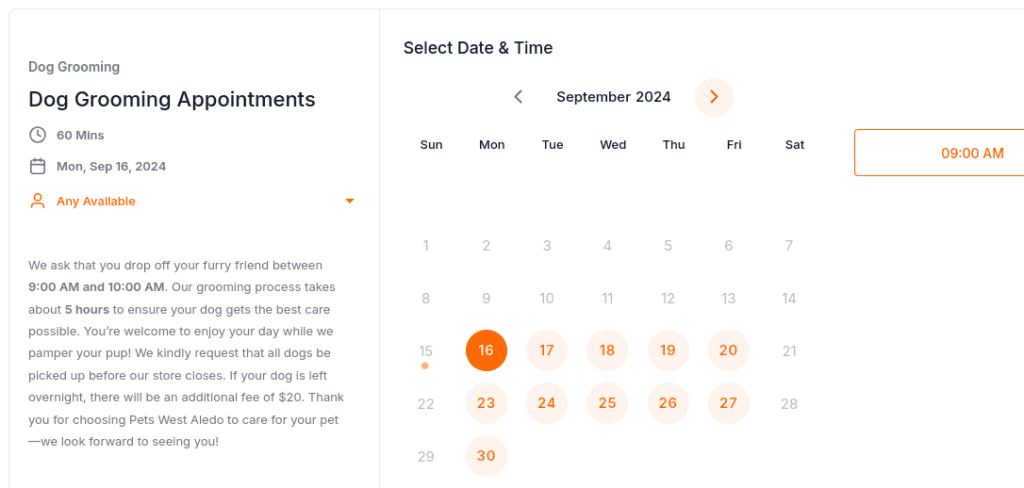Pick Friday September 27
Image resolution: width=1024 pixels, height=488 pixels.
(728, 403)
